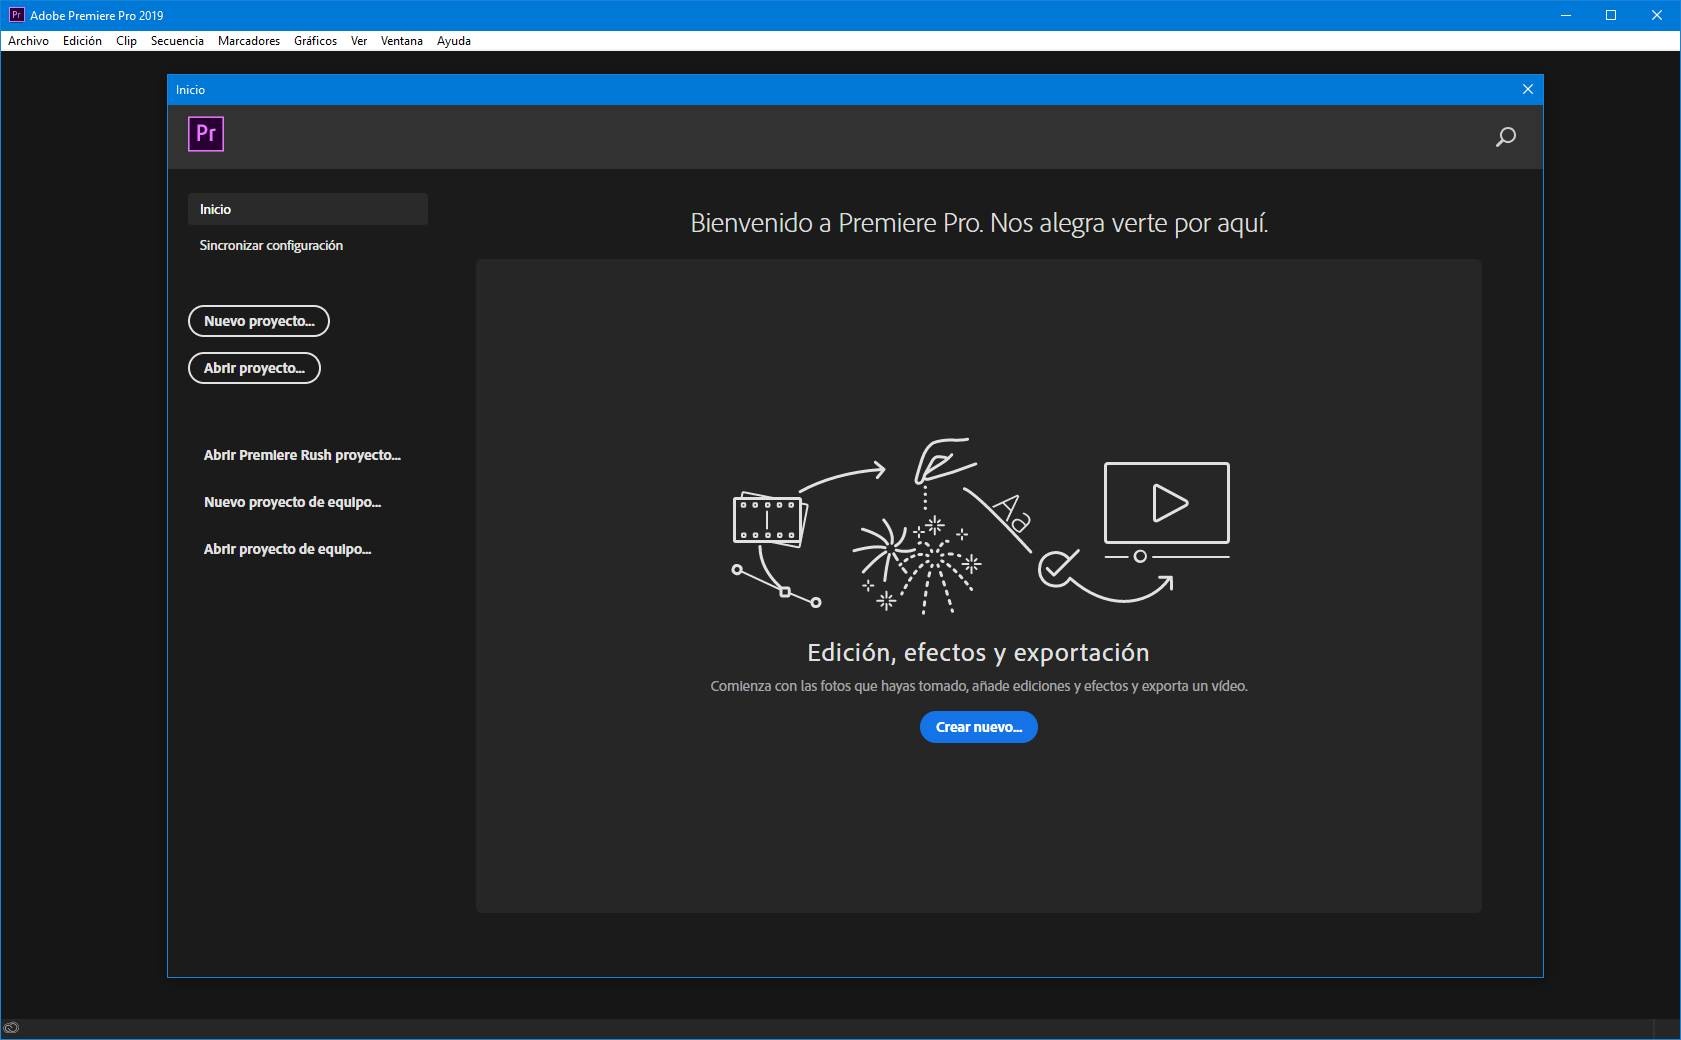This screenshot has width=1681, height=1040.
Task: Click Nuevo proyecto de equipo link
Action: (292, 502)
